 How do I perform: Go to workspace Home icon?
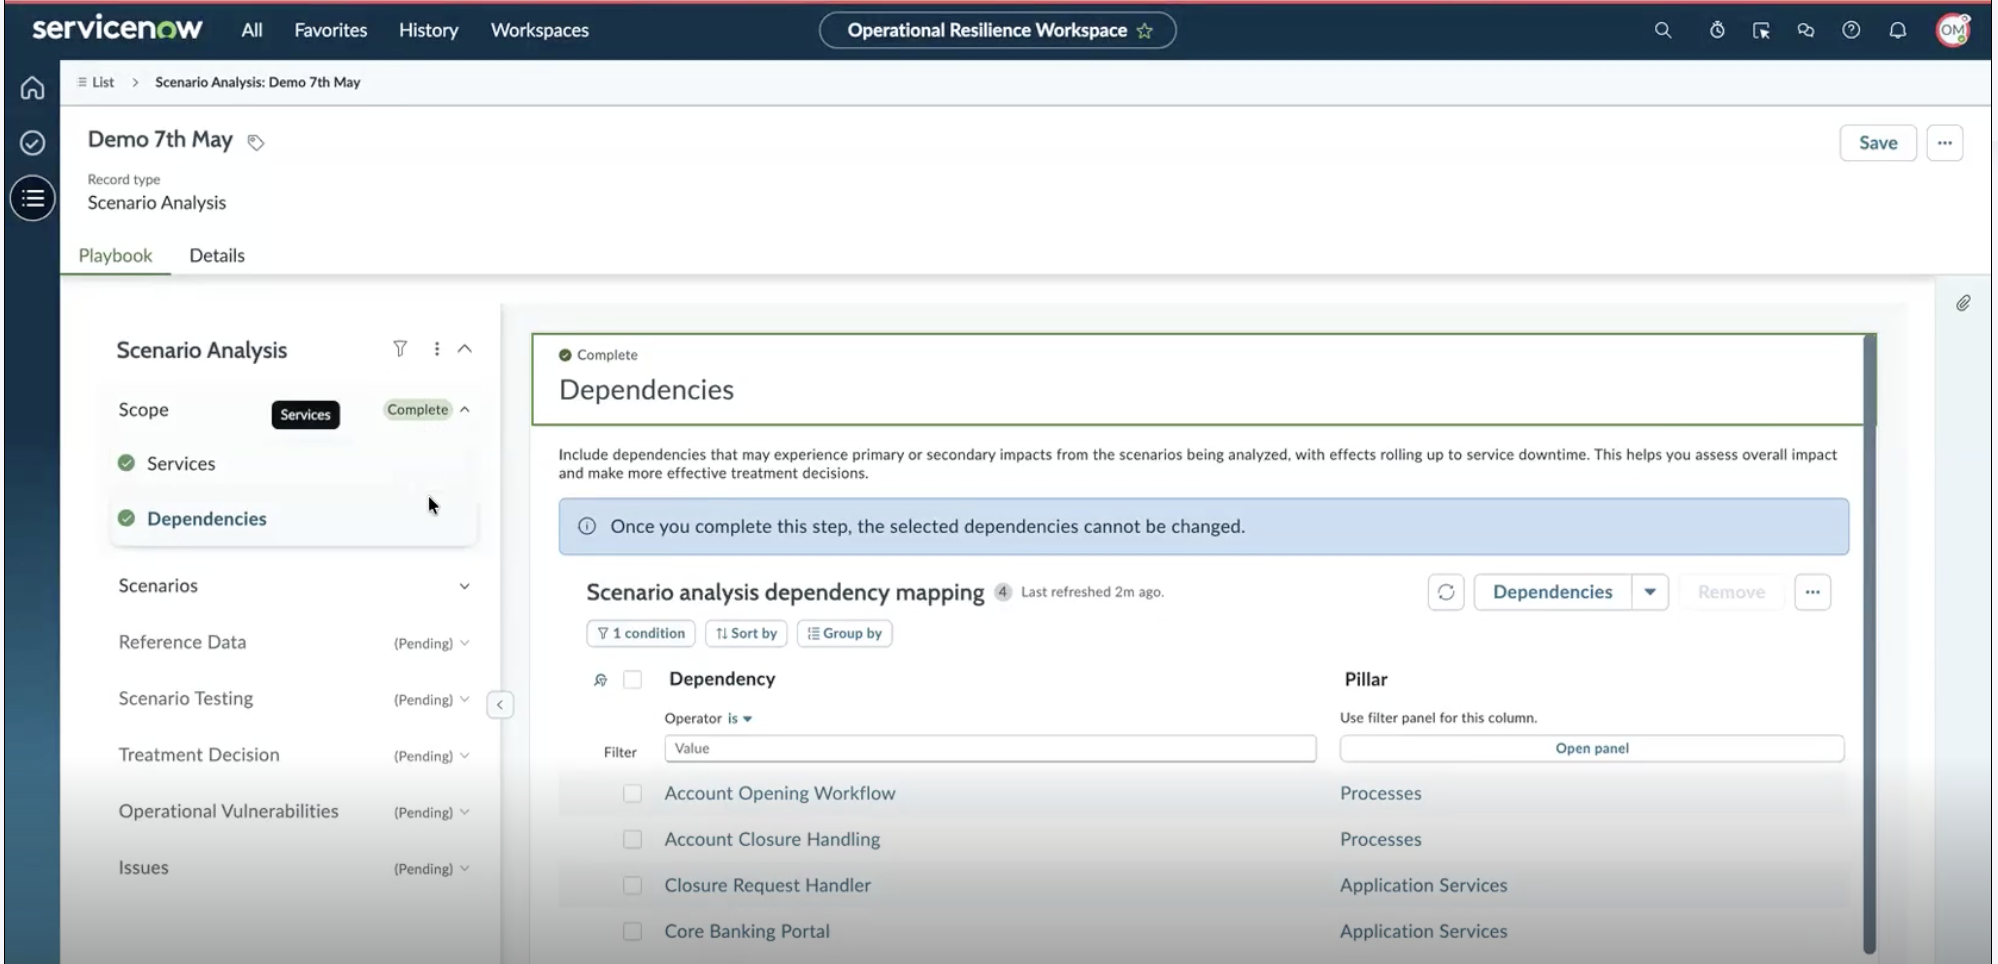coord(32,88)
